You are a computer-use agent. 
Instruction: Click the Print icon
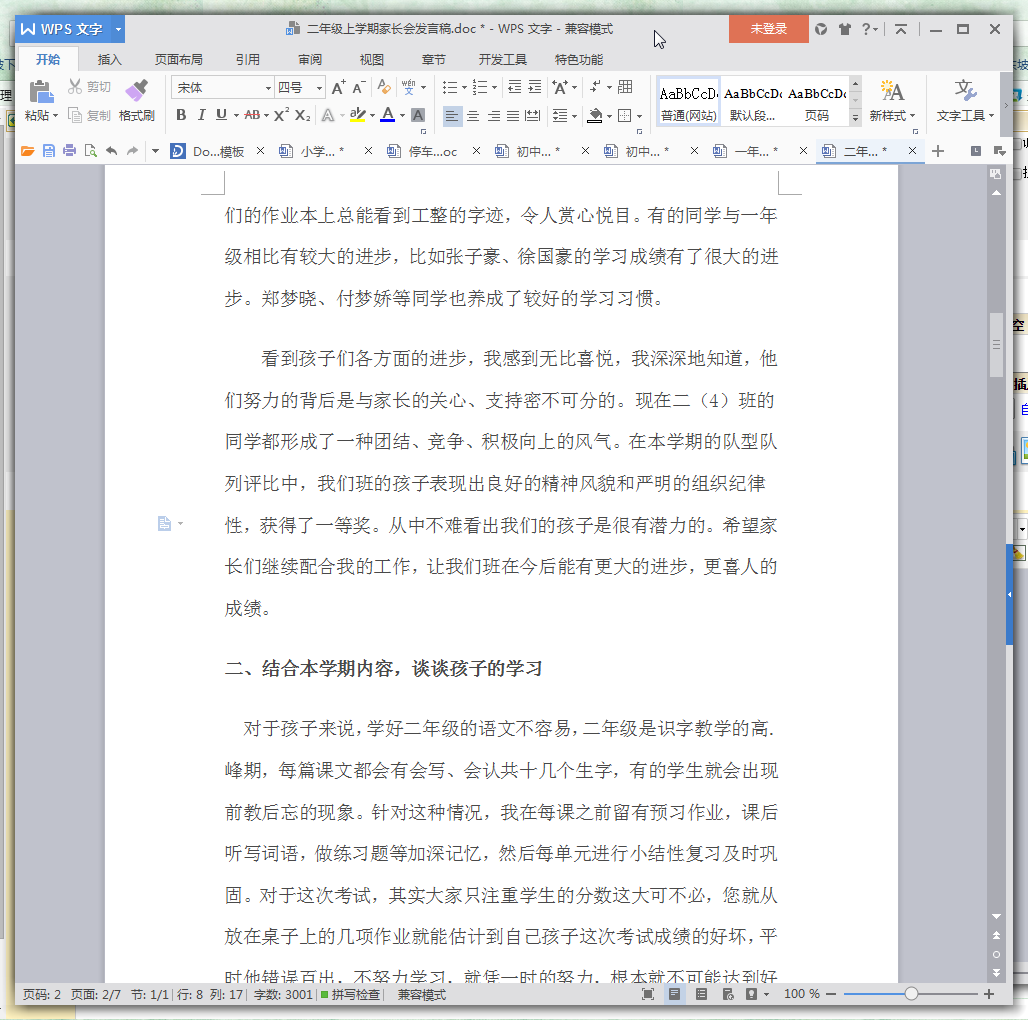69,151
